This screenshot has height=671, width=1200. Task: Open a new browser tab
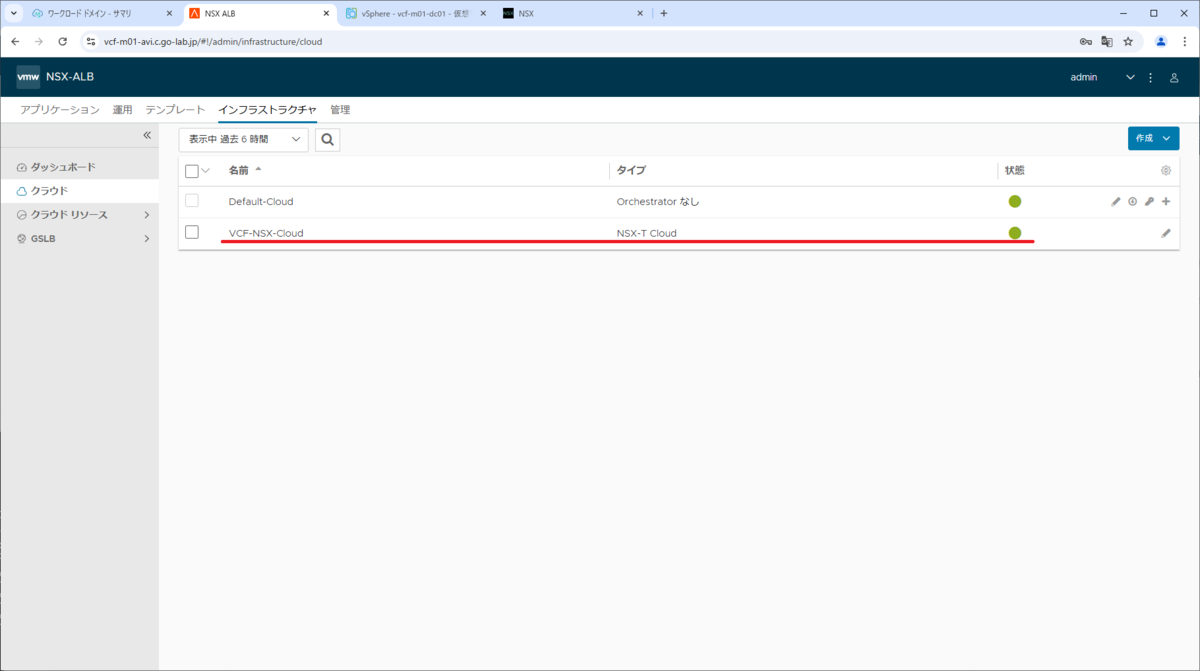pyautogui.click(x=664, y=14)
